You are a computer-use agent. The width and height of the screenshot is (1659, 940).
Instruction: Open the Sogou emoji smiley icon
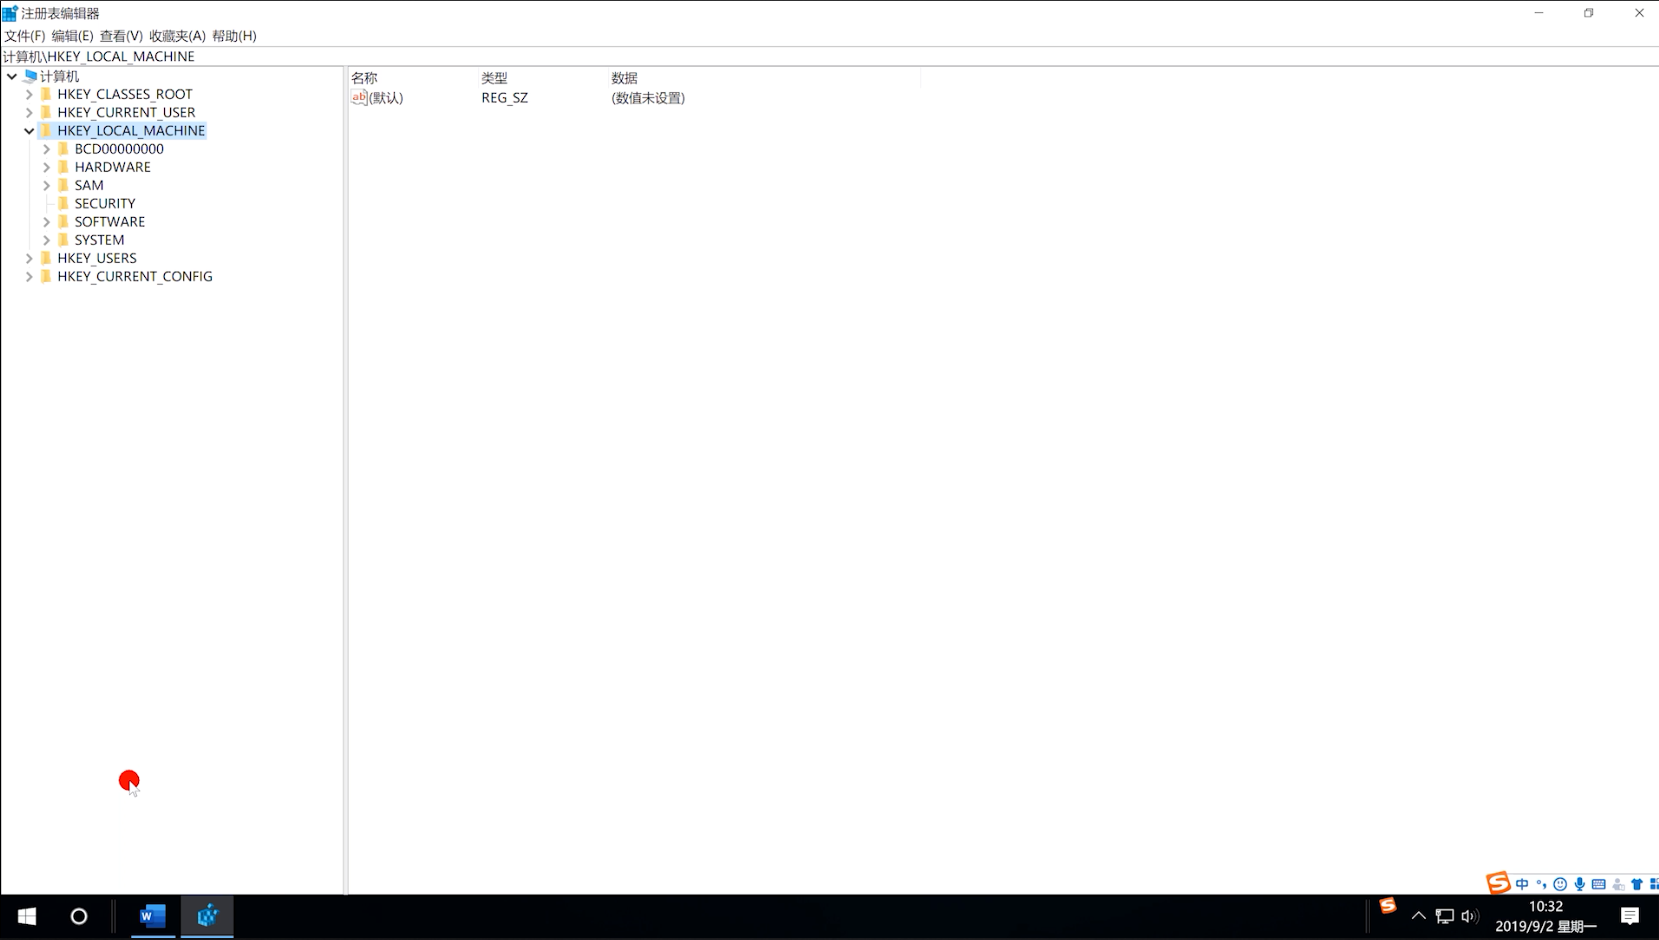[x=1560, y=884]
